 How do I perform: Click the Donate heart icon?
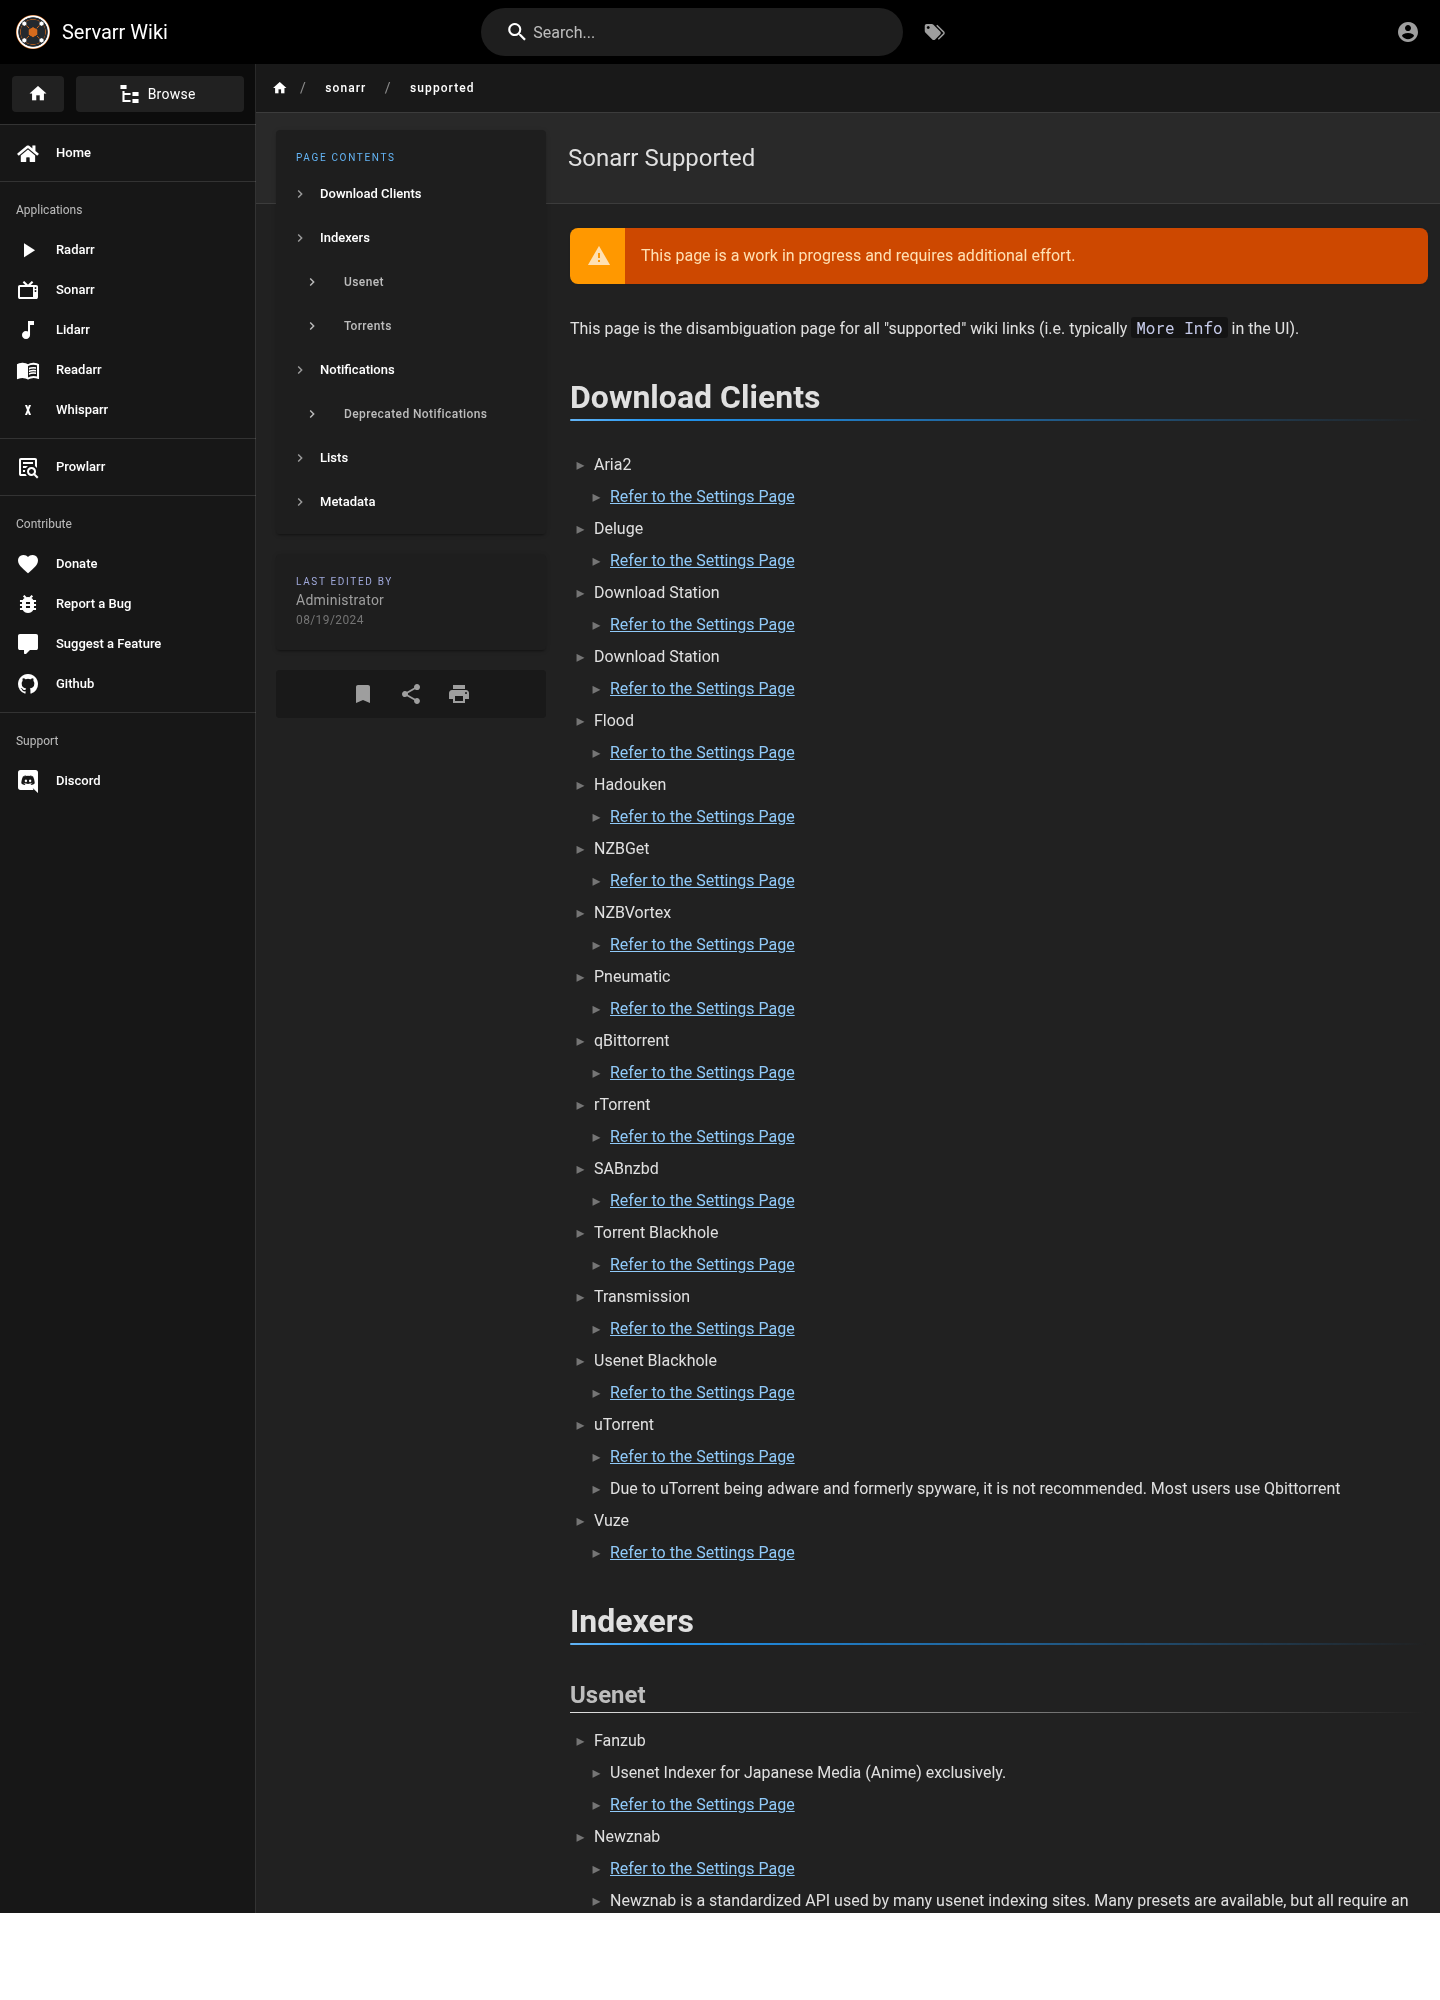[x=28, y=564]
